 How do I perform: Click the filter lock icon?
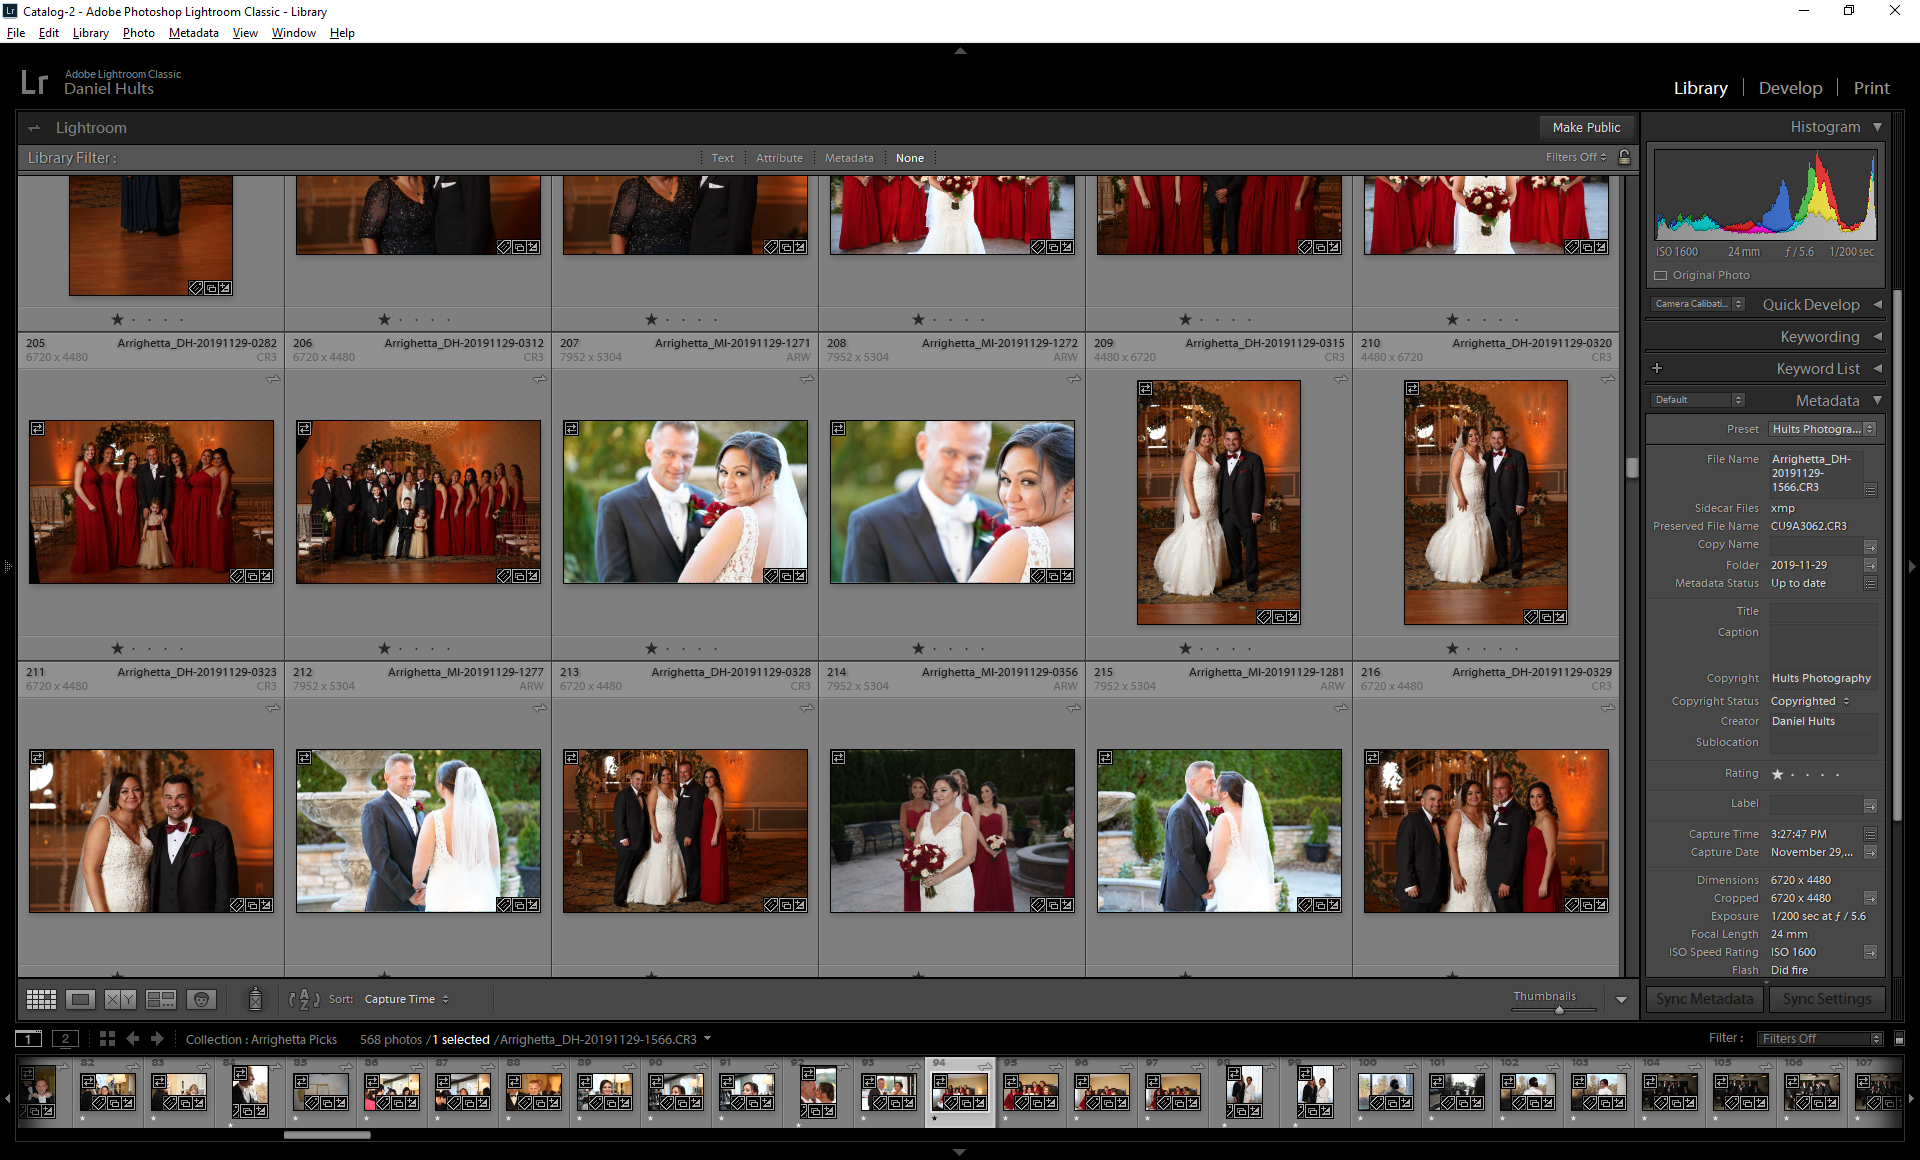(x=1625, y=157)
